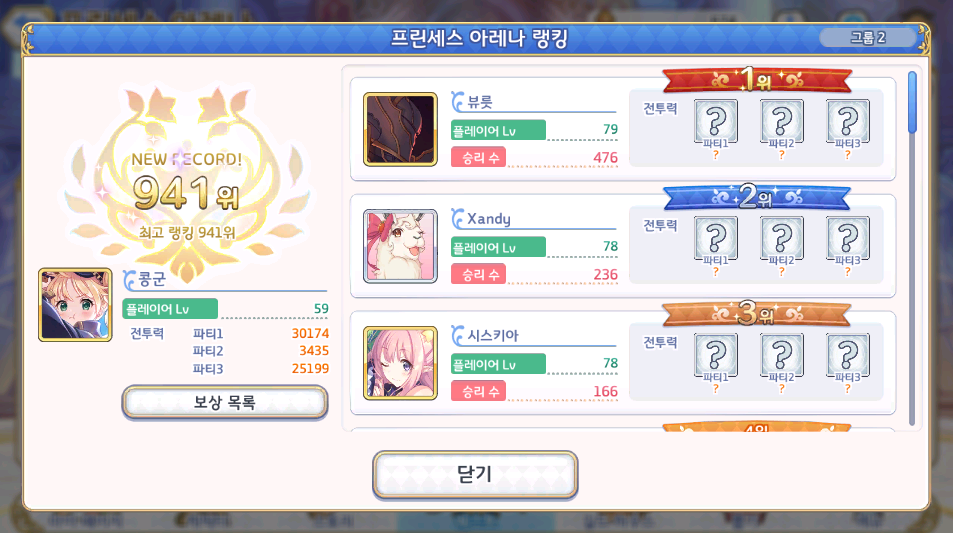This screenshot has width=953, height=533.
Task: Click the 1위 red rank ribbon
Action: [757, 80]
